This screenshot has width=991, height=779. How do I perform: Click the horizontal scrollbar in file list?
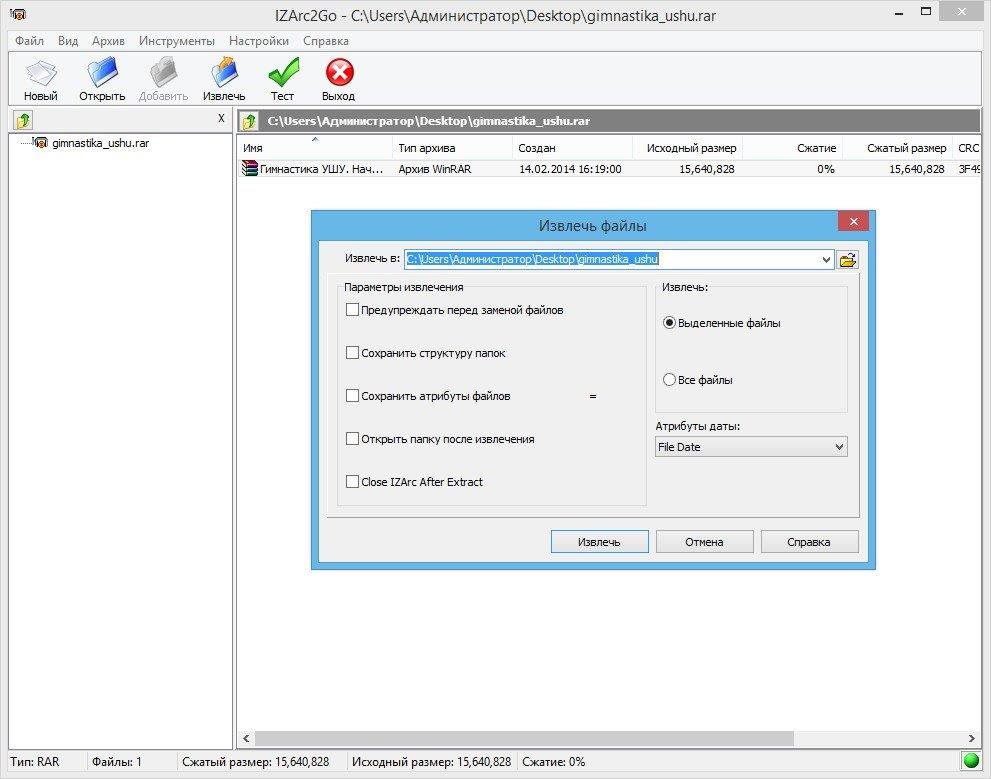(x=520, y=739)
